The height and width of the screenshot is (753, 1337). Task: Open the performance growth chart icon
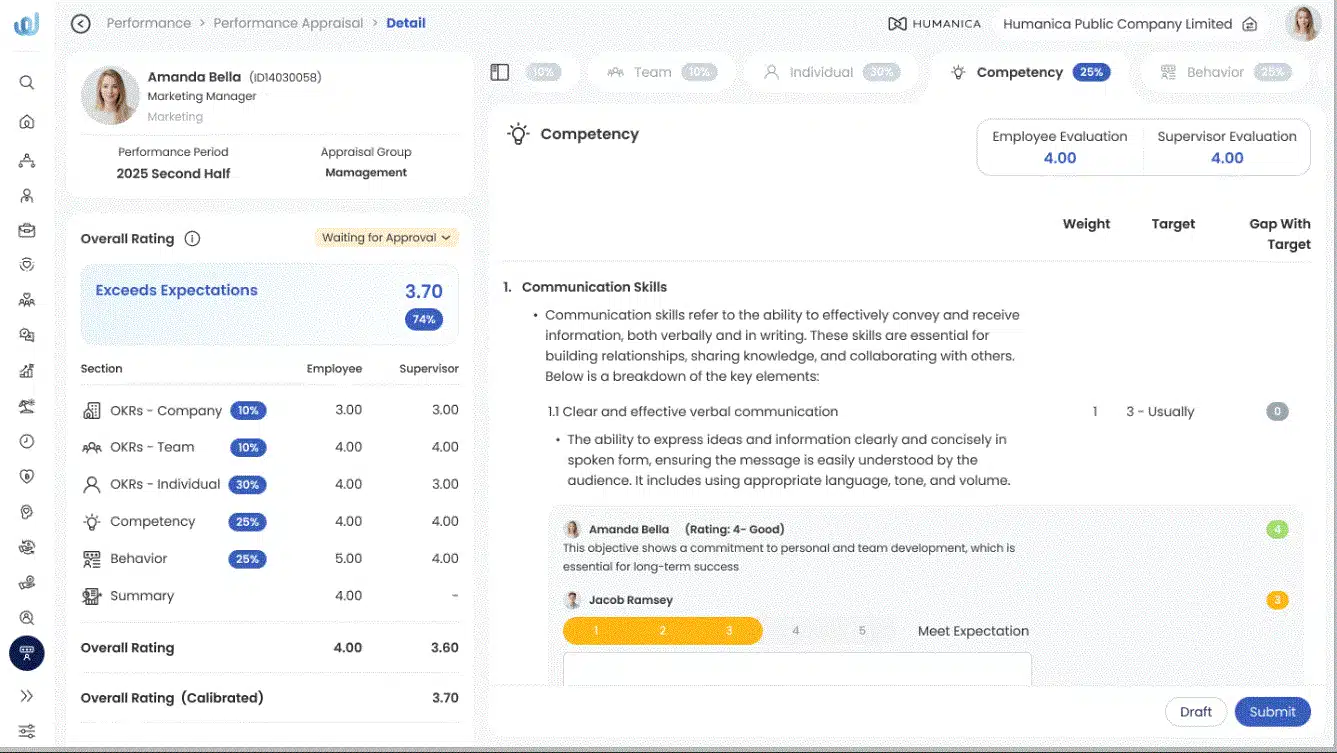pos(27,370)
